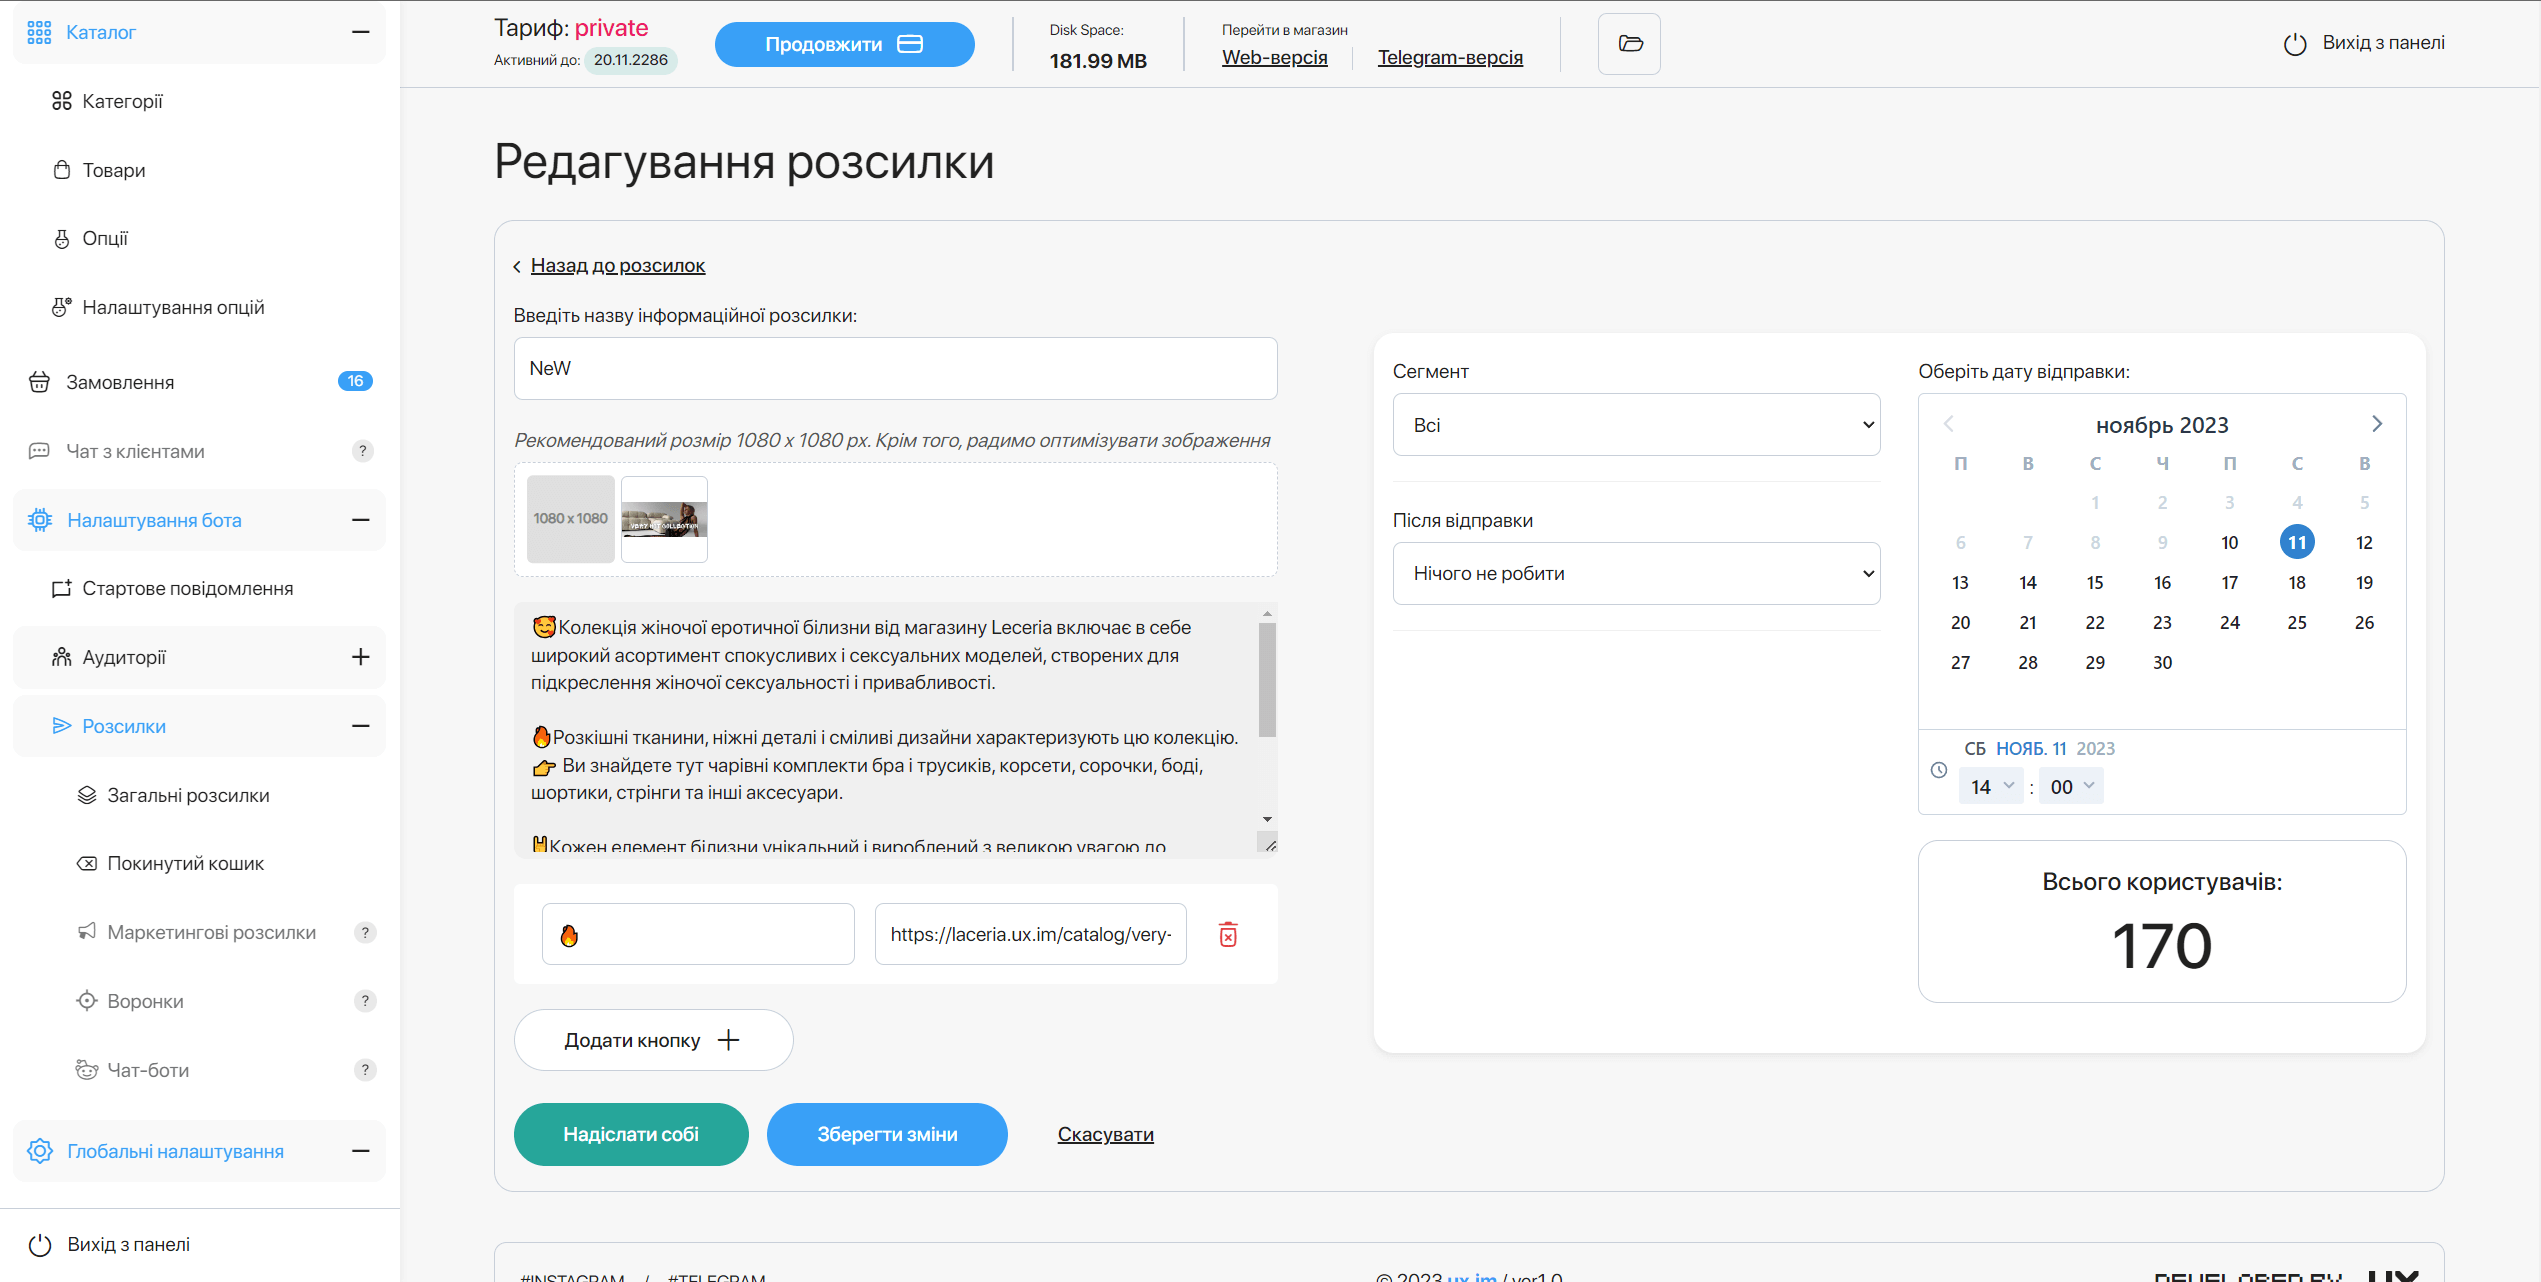The image size is (2541, 1282).
Task: Follow the Назад до розсилок link
Action: tap(617, 265)
